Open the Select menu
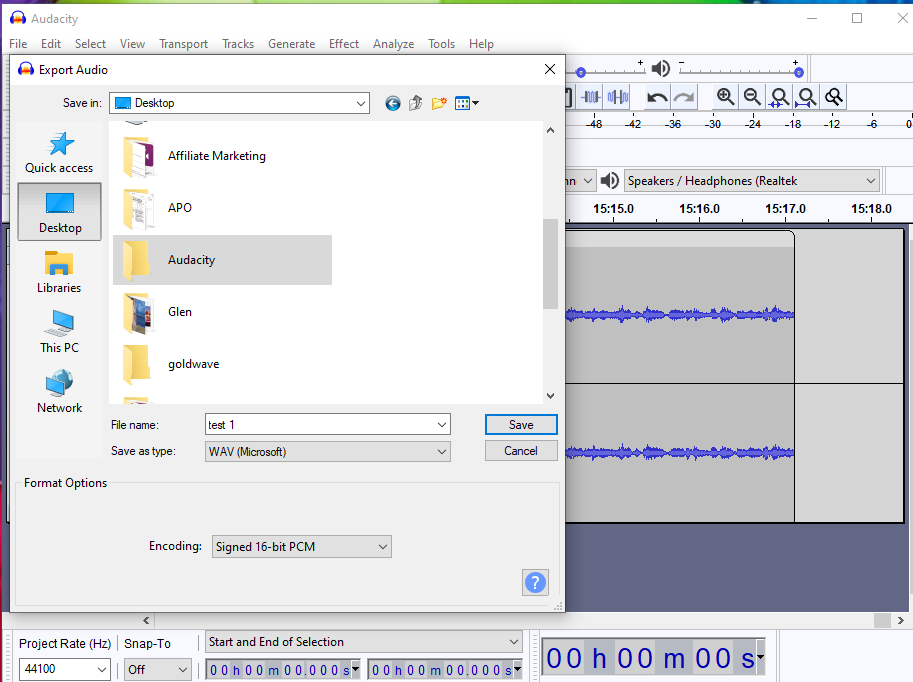The image size is (913, 682). tap(90, 44)
